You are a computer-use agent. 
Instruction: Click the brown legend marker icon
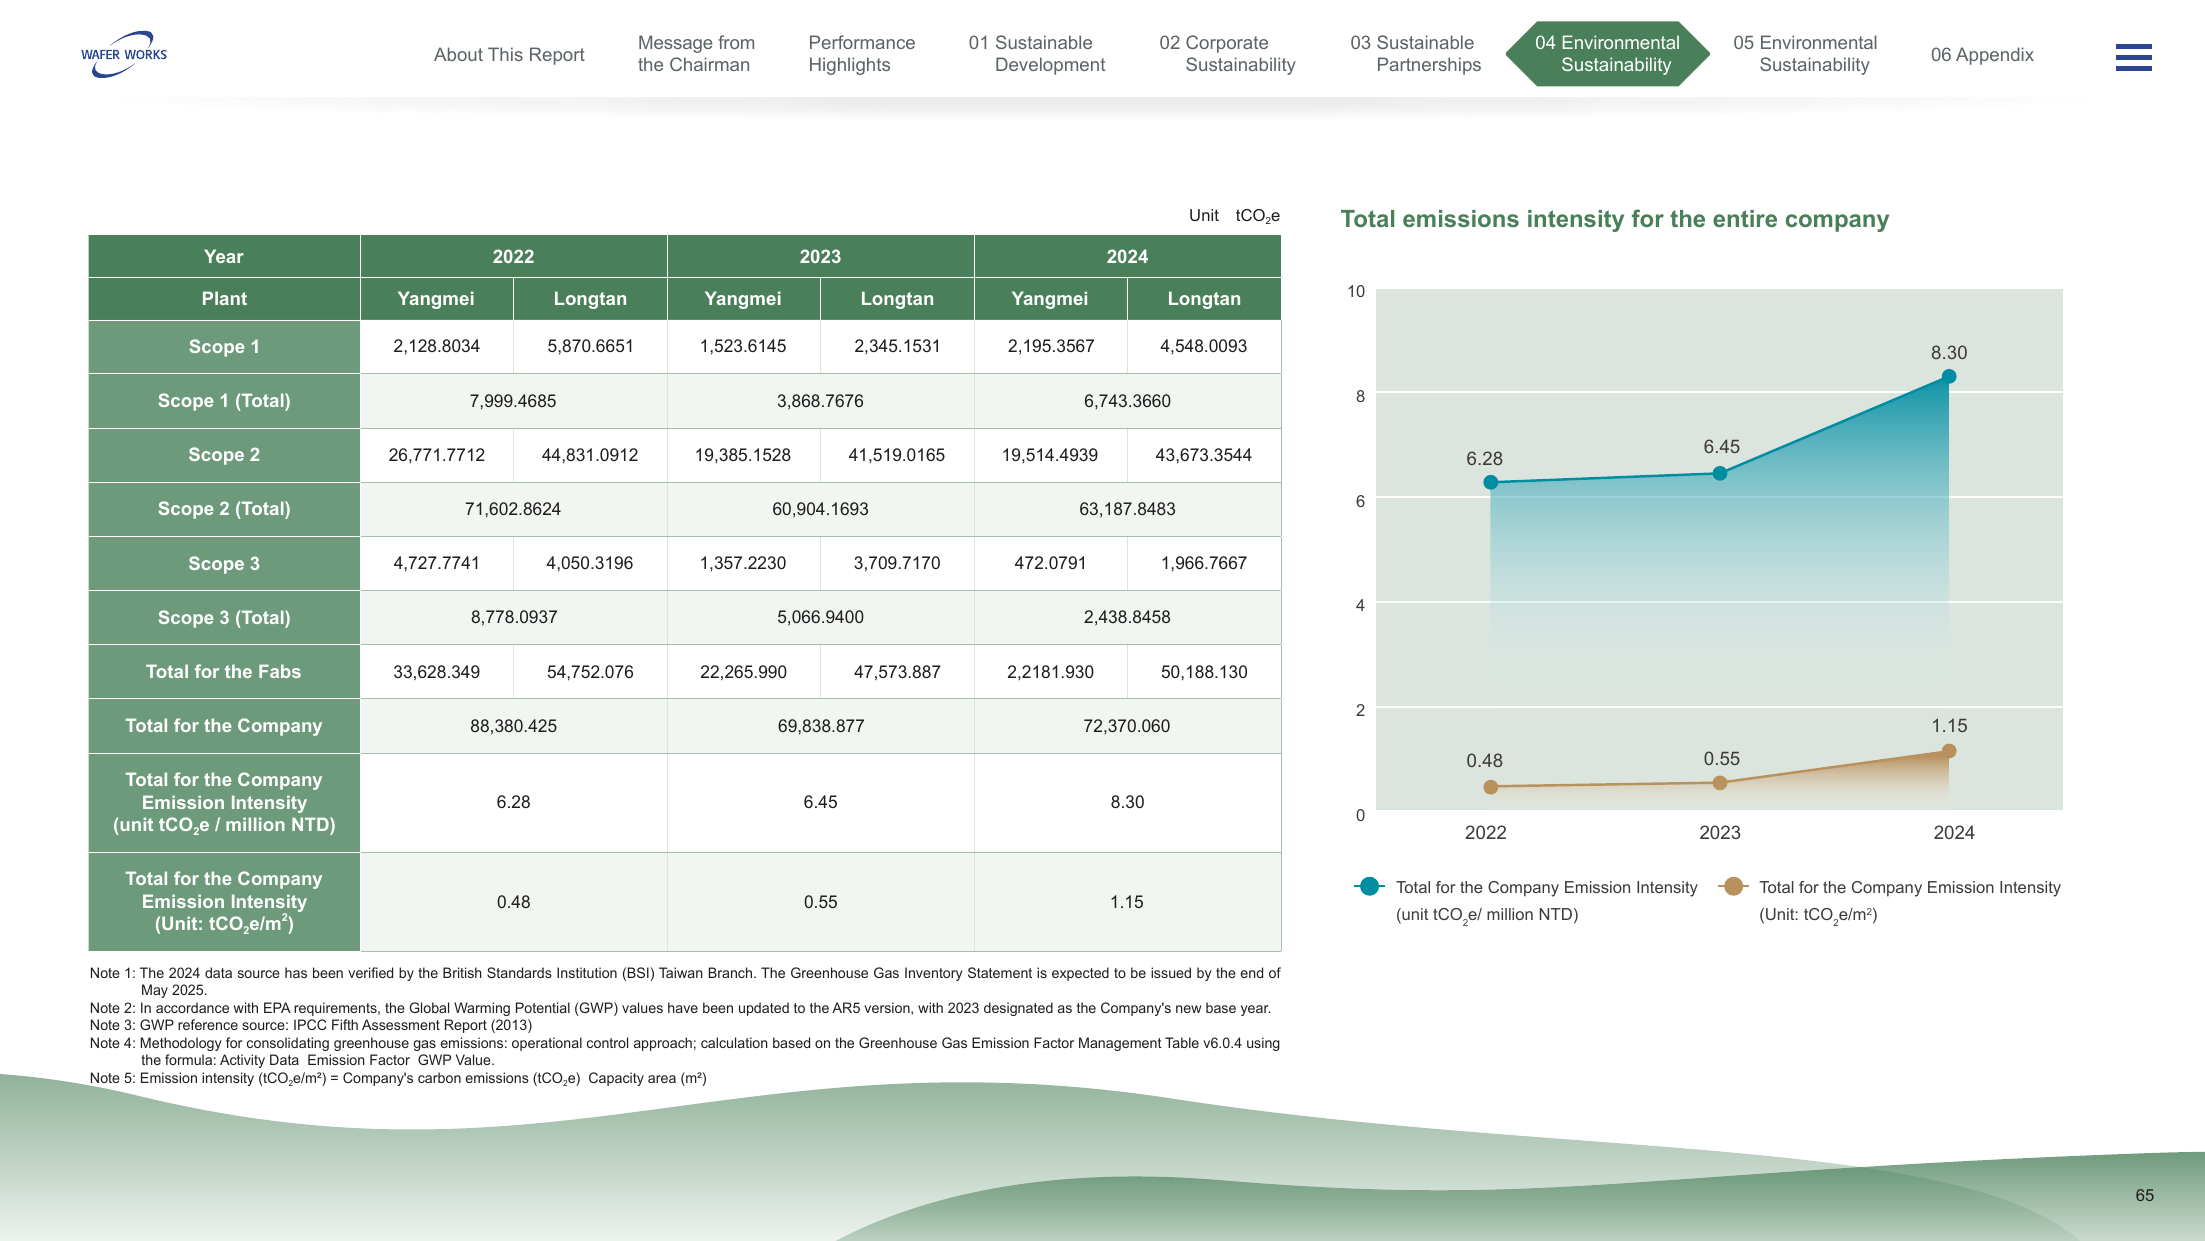coord(1733,887)
